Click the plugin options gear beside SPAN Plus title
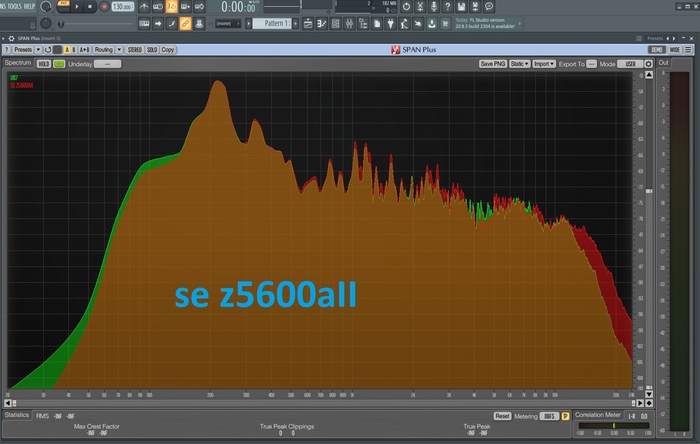 click(x=10, y=37)
